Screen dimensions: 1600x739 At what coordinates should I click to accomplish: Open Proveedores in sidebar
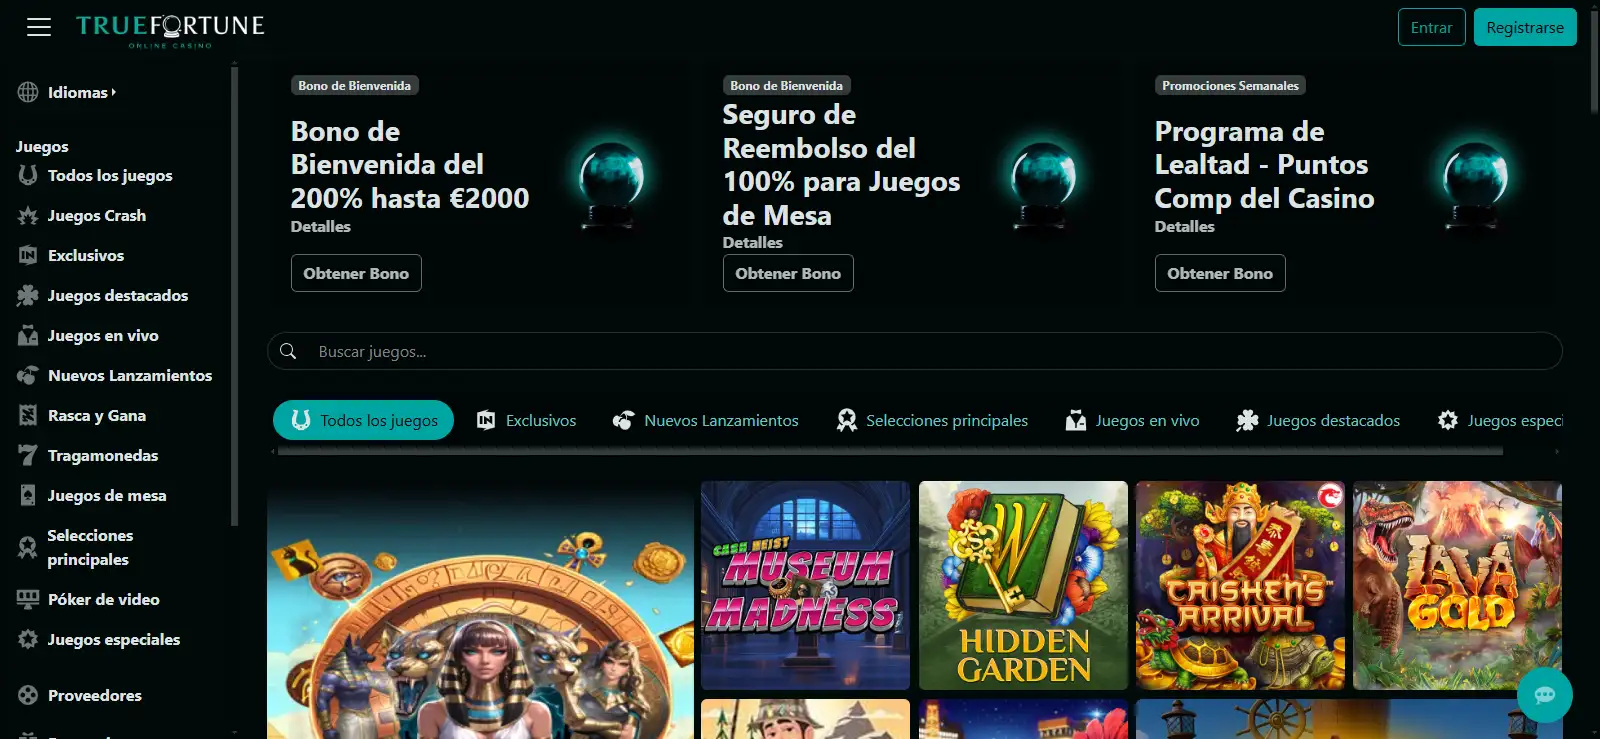[x=95, y=695]
